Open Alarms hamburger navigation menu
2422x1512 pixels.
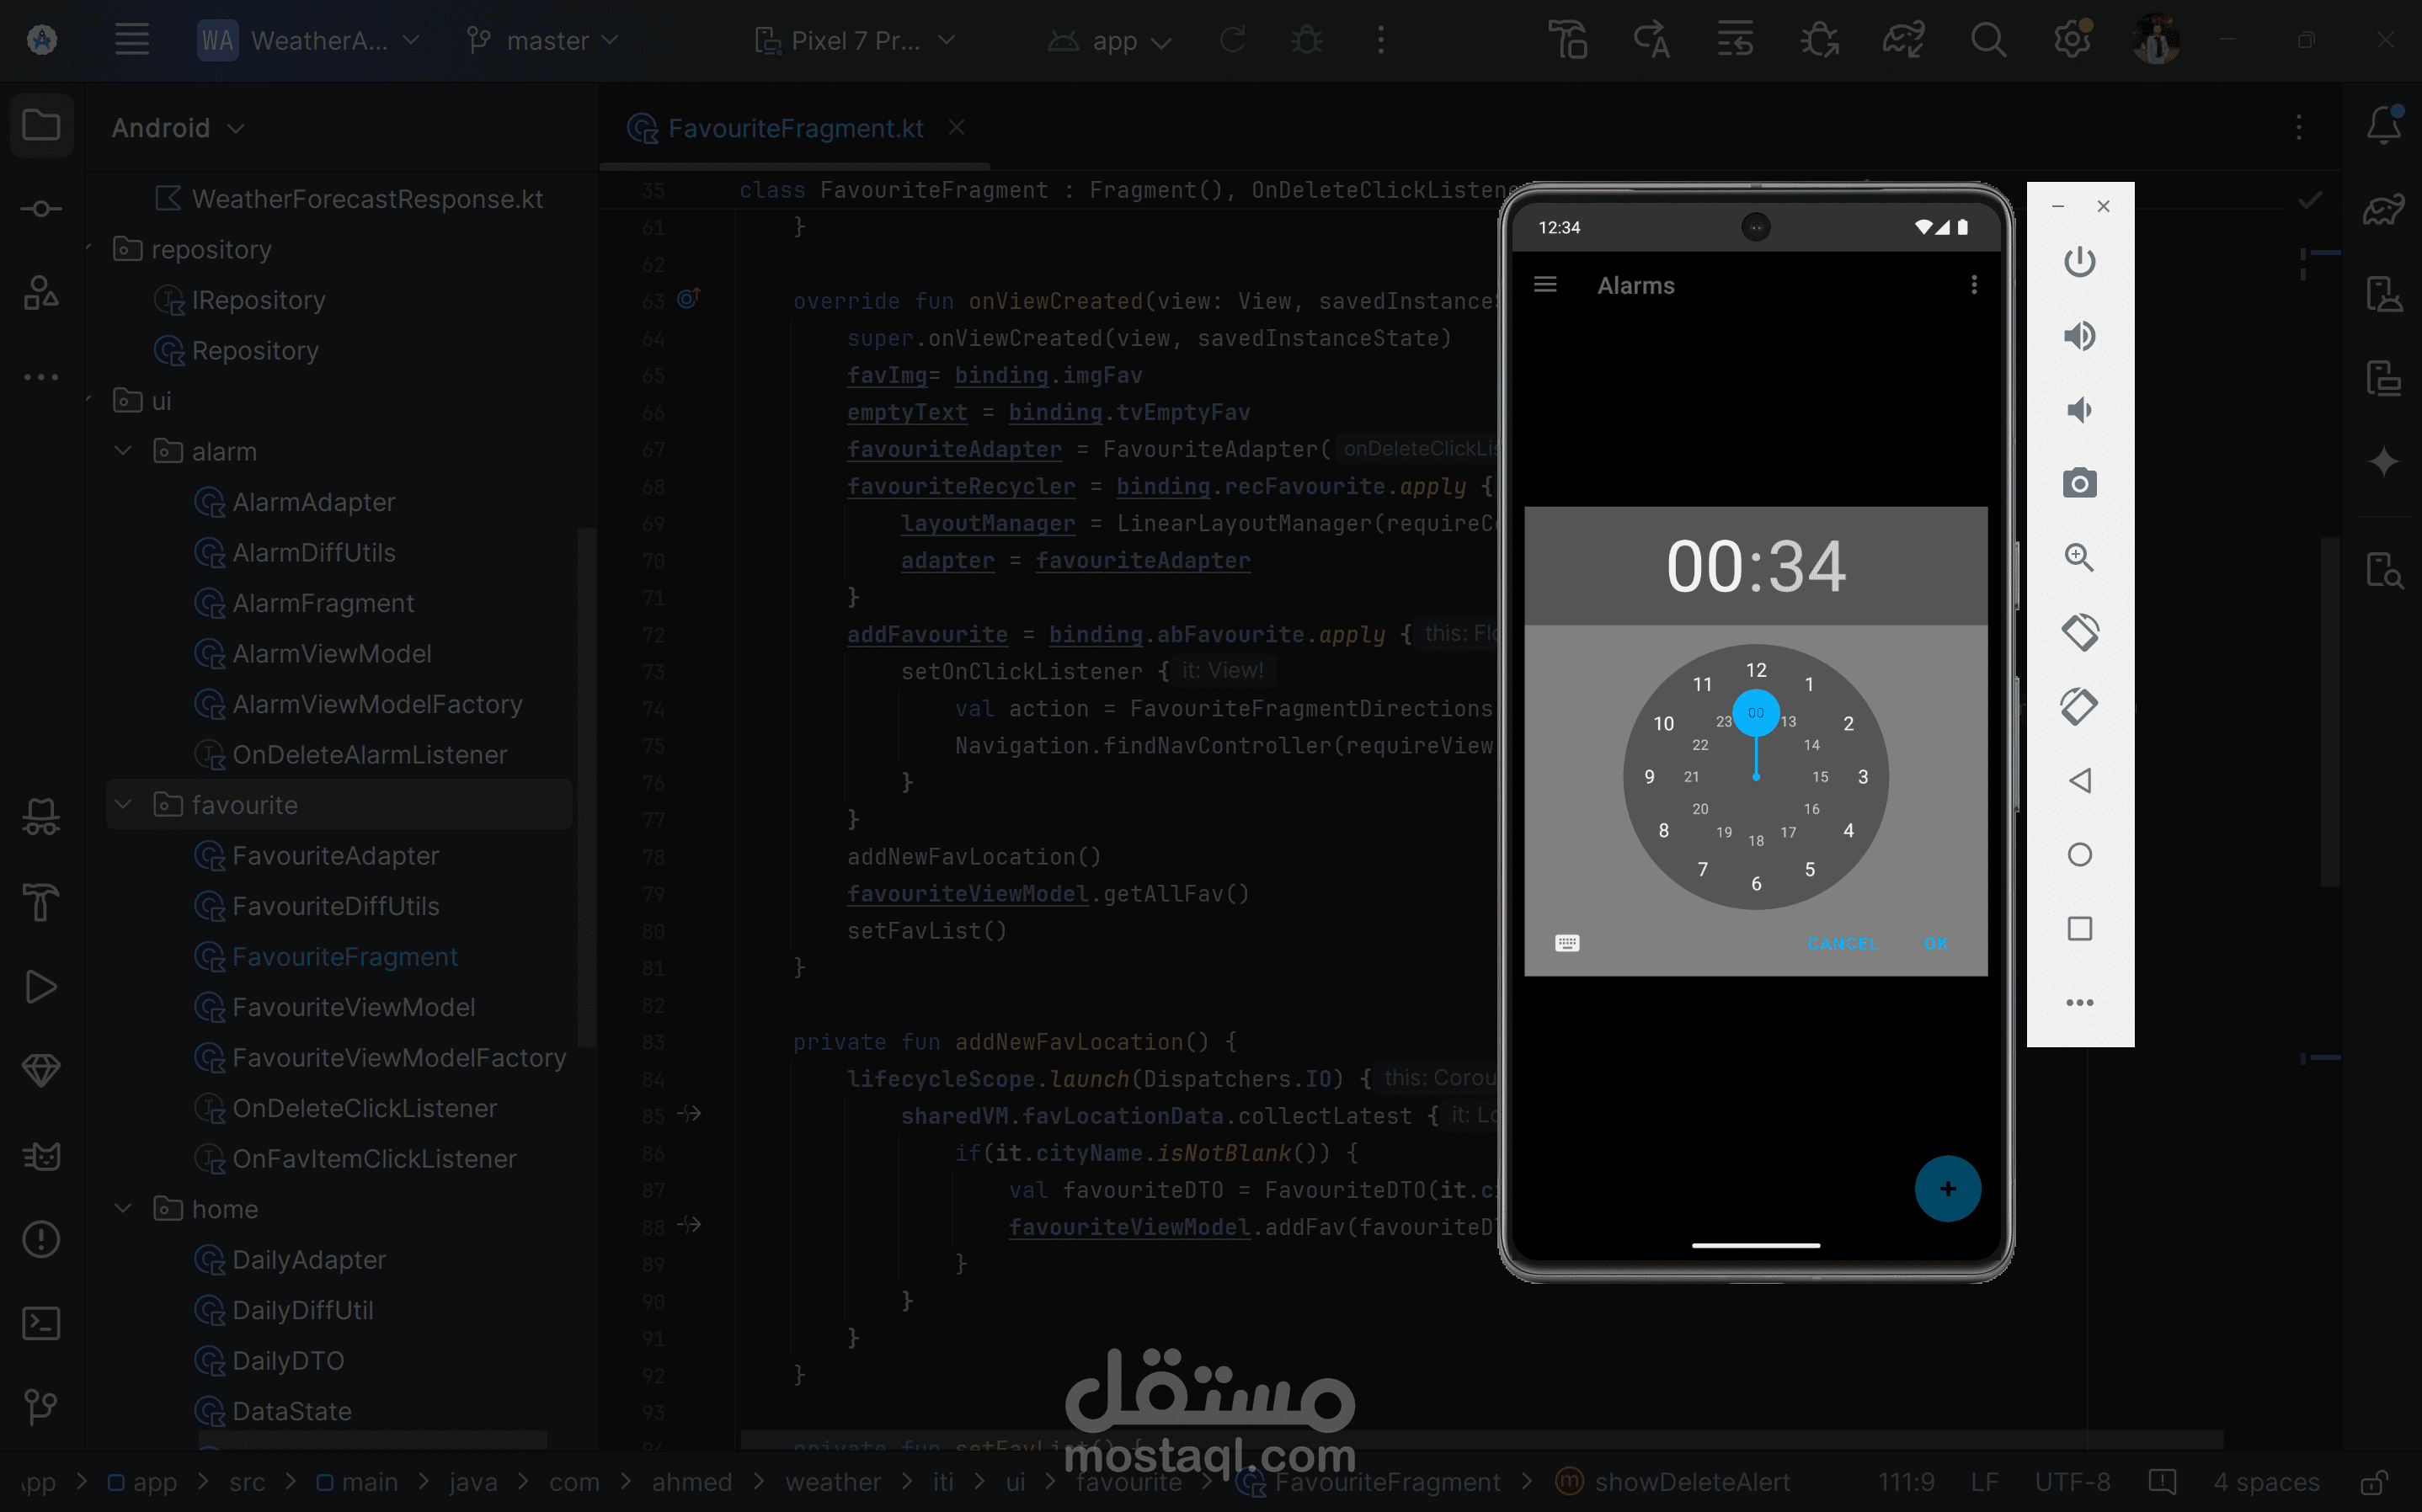click(1545, 285)
